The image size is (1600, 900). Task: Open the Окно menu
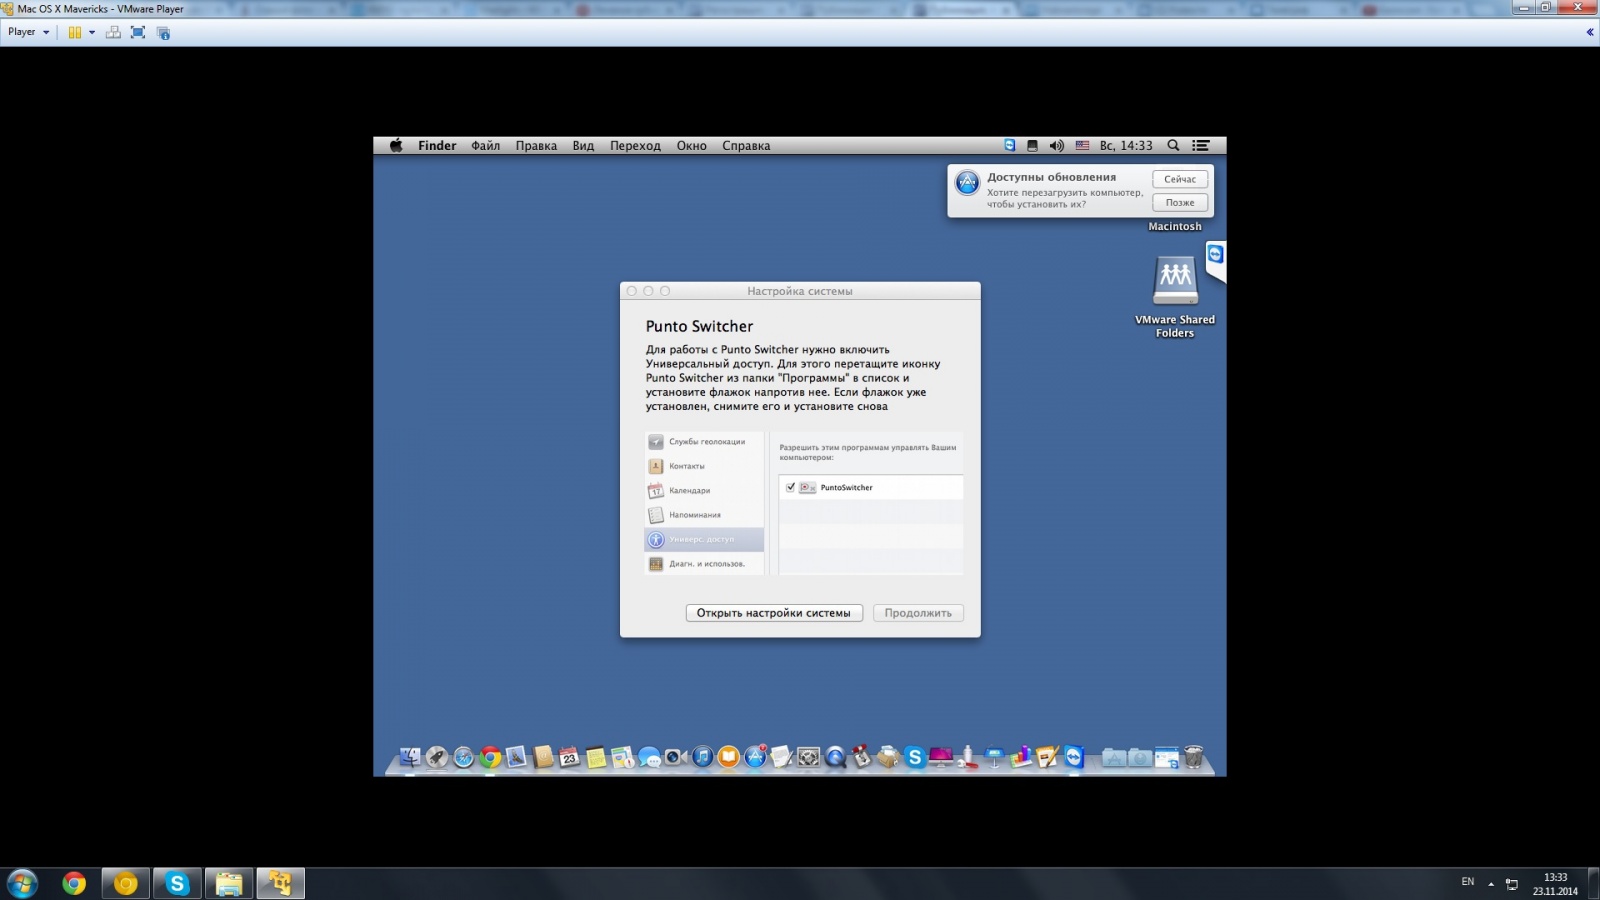(691, 145)
